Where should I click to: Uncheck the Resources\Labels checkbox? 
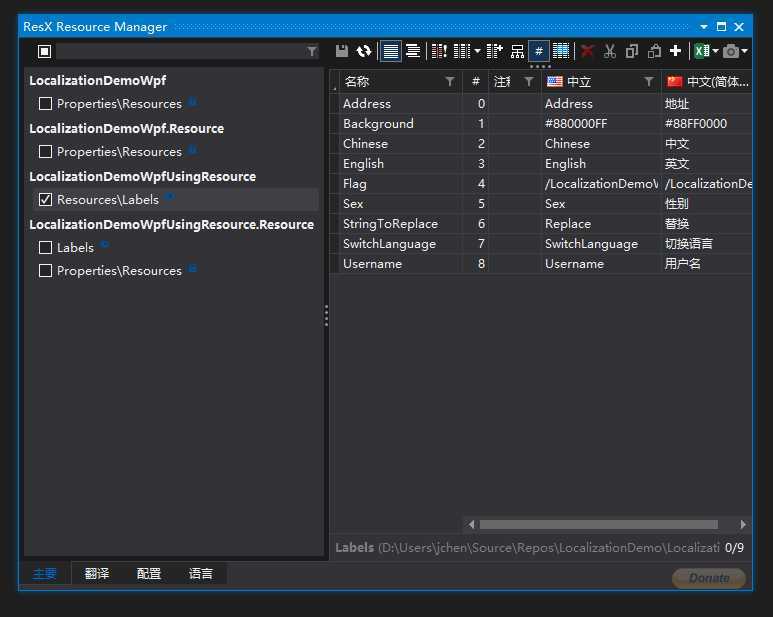click(x=45, y=200)
